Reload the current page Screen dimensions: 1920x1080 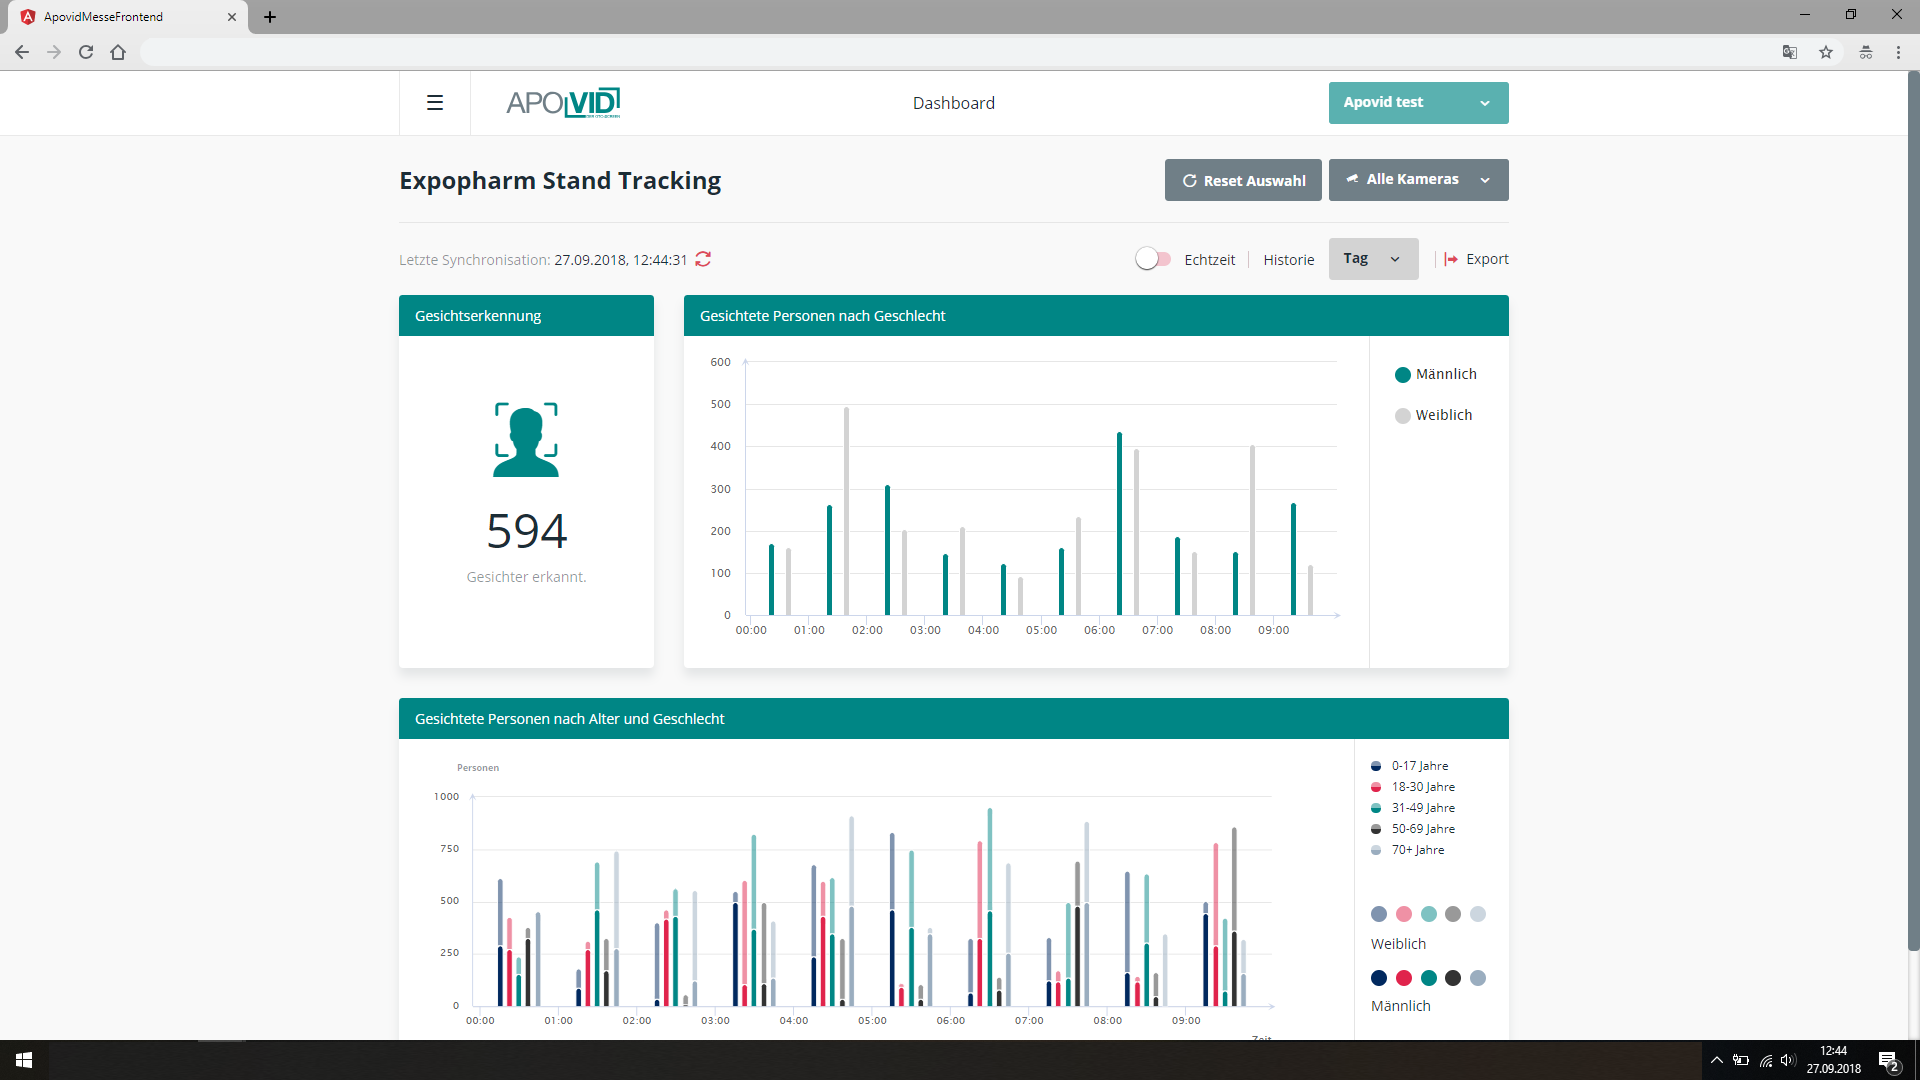[86, 52]
